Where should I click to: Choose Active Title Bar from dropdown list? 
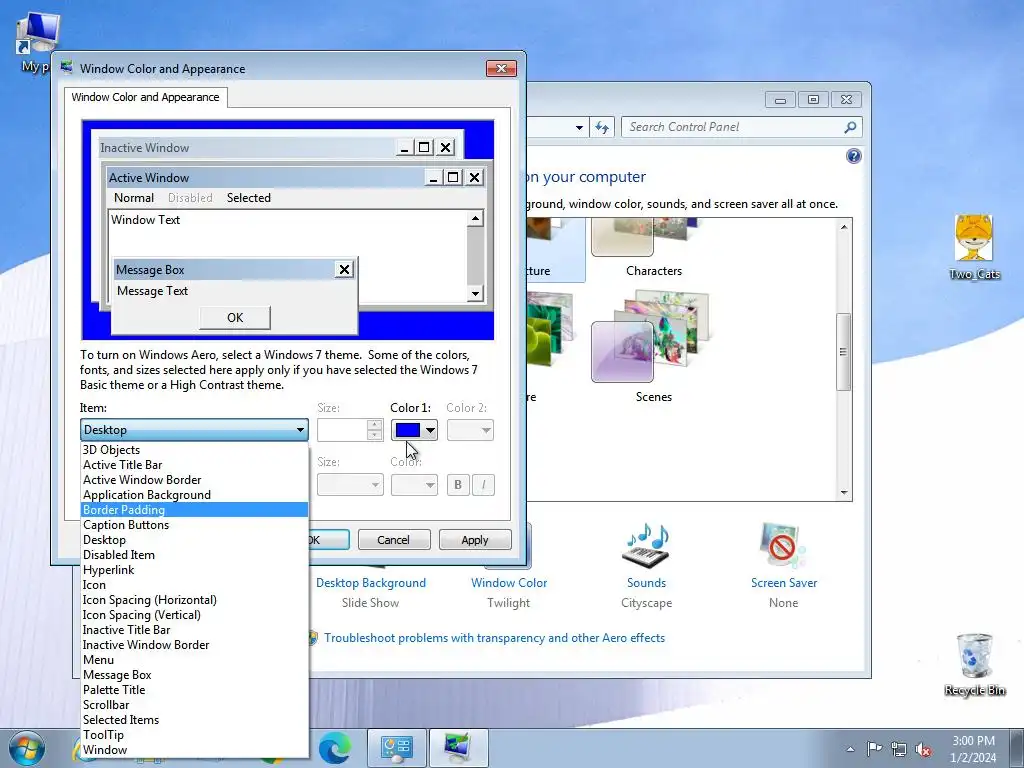click(194, 465)
